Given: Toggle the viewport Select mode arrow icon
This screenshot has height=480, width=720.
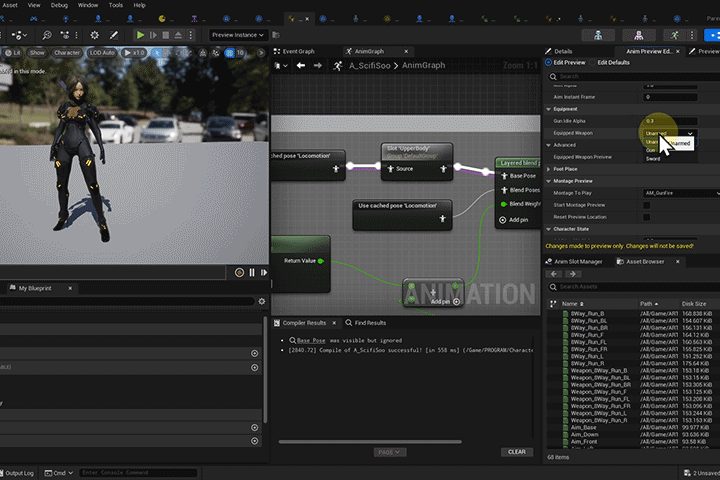Looking at the screenshot, I should [157, 53].
